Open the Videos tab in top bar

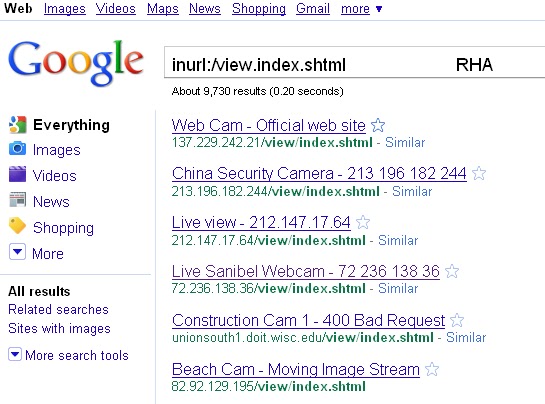click(x=116, y=8)
